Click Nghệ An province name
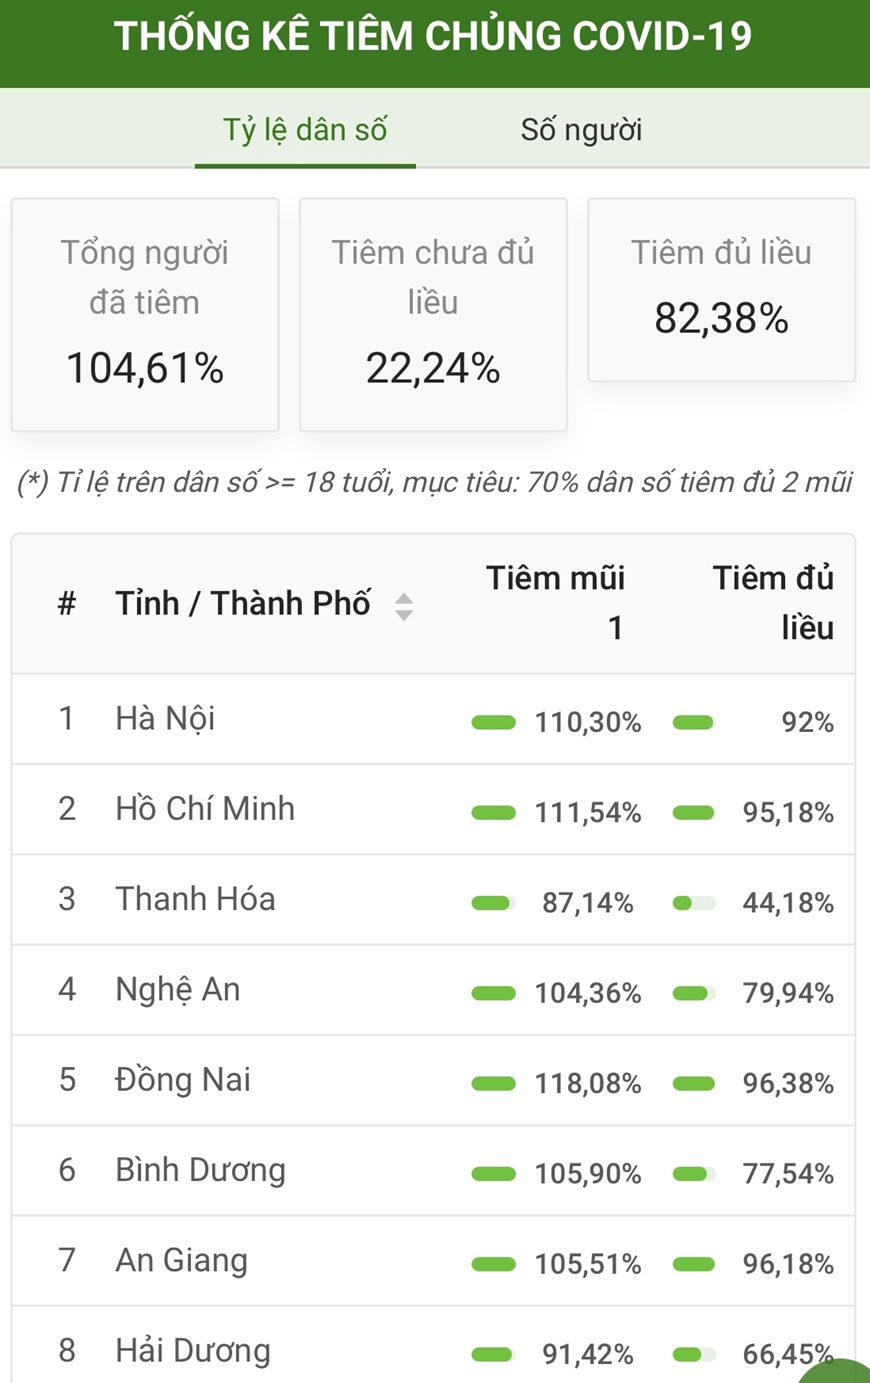 pyautogui.click(x=178, y=990)
